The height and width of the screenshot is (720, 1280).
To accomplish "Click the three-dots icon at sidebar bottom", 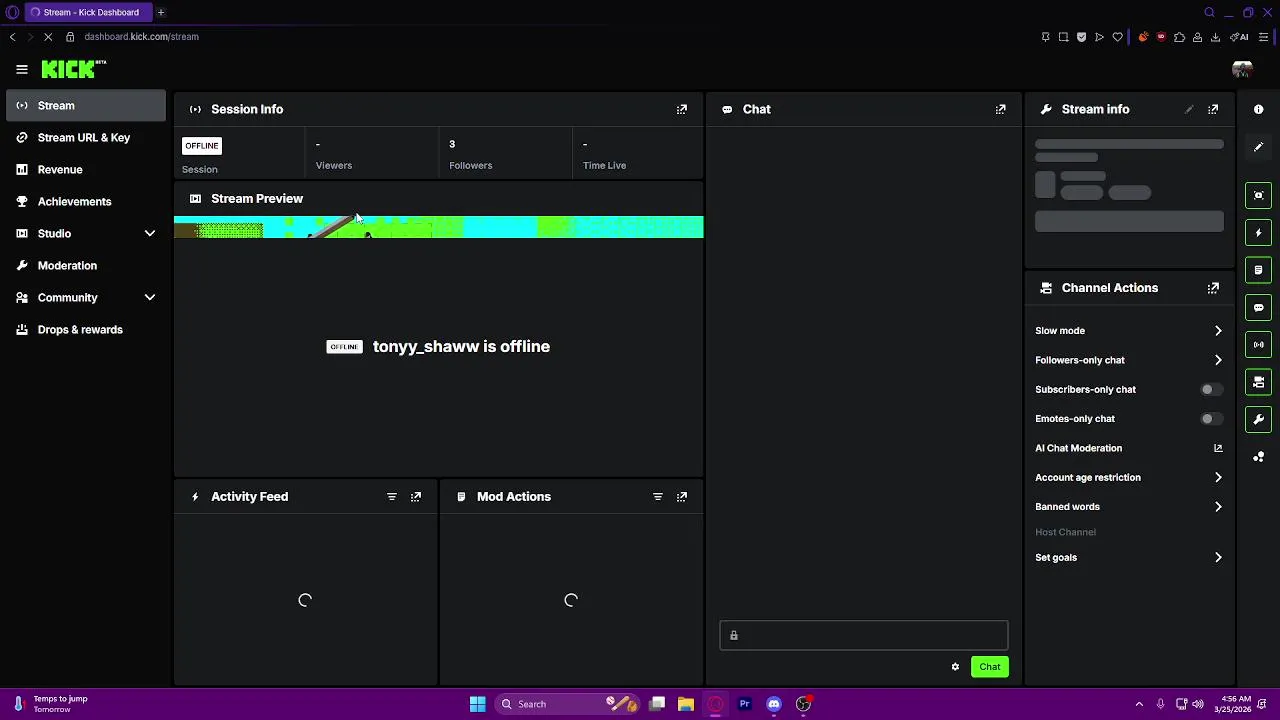I will pos(1259,457).
